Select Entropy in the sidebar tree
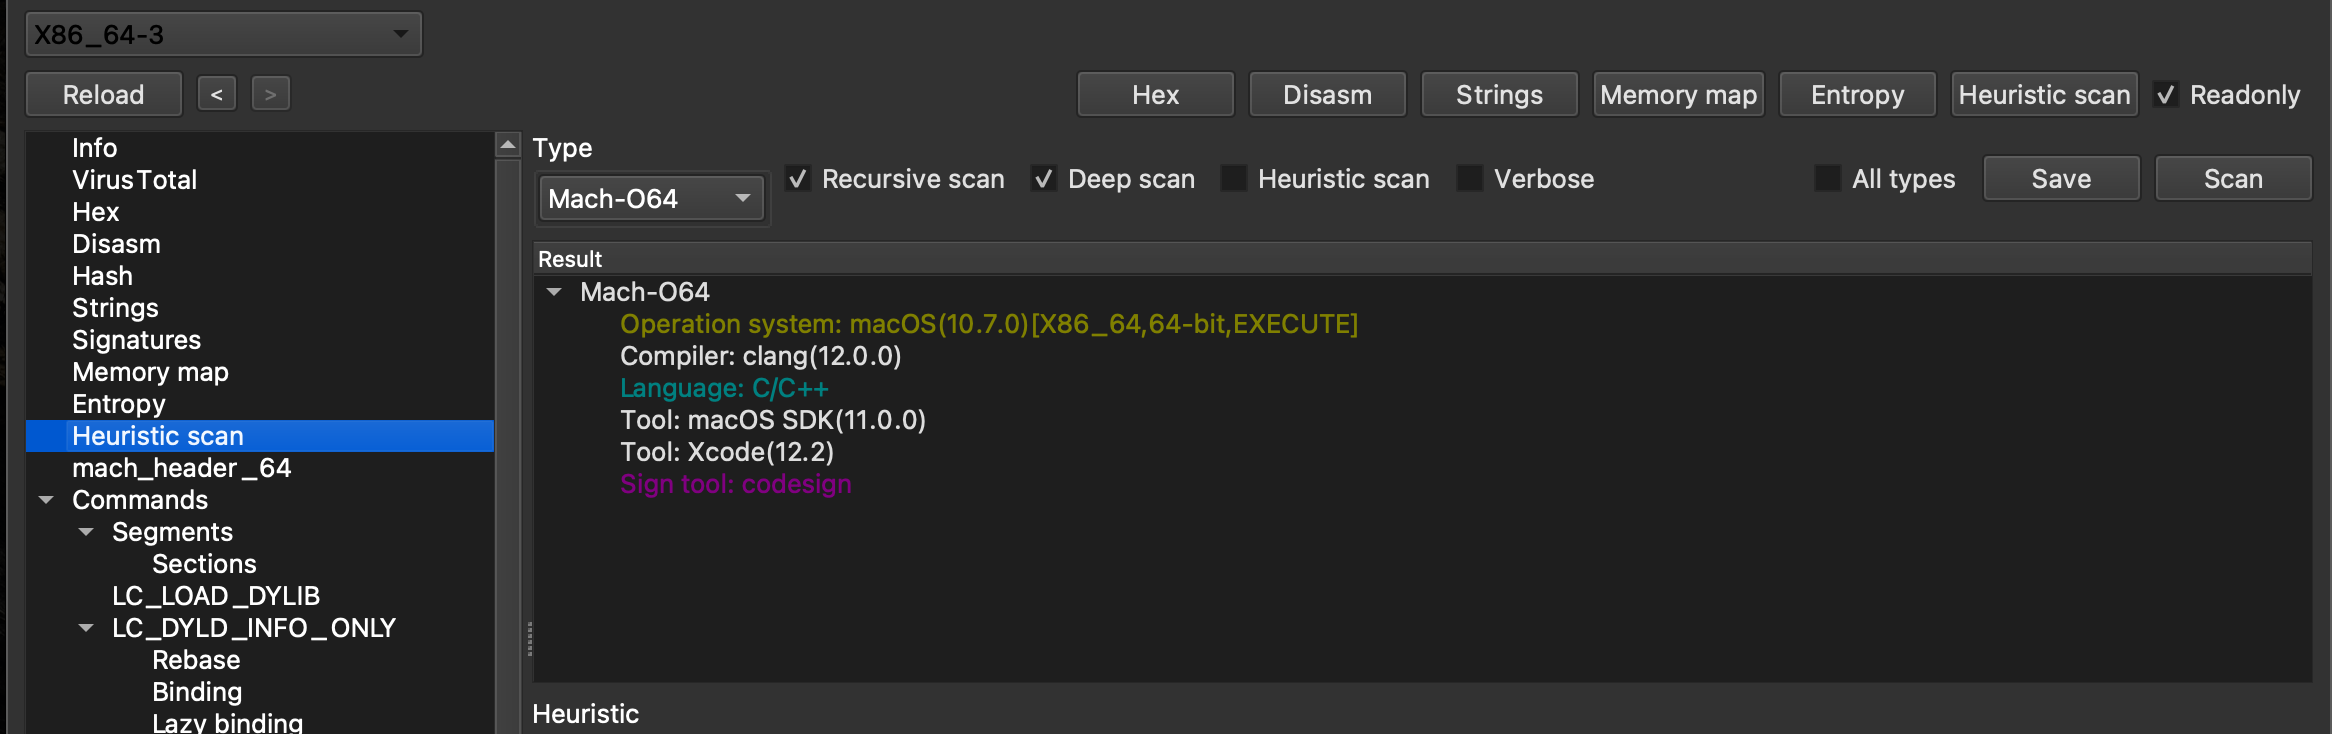Screen dimensions: 2332x734 [x=119, y=404]
